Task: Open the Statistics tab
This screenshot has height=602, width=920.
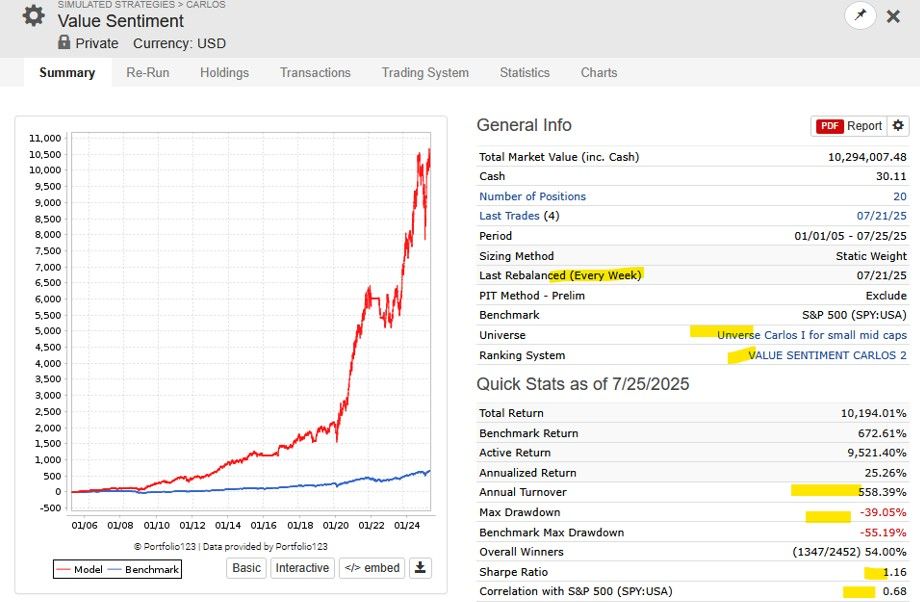Action: pos(524,73)
